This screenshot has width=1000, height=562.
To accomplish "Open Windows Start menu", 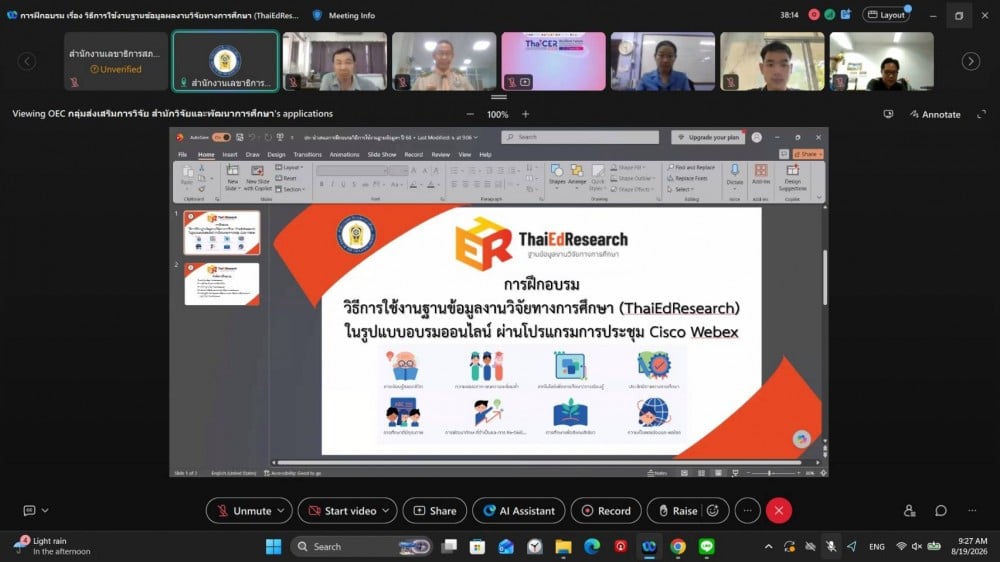I will pos(274,547).
